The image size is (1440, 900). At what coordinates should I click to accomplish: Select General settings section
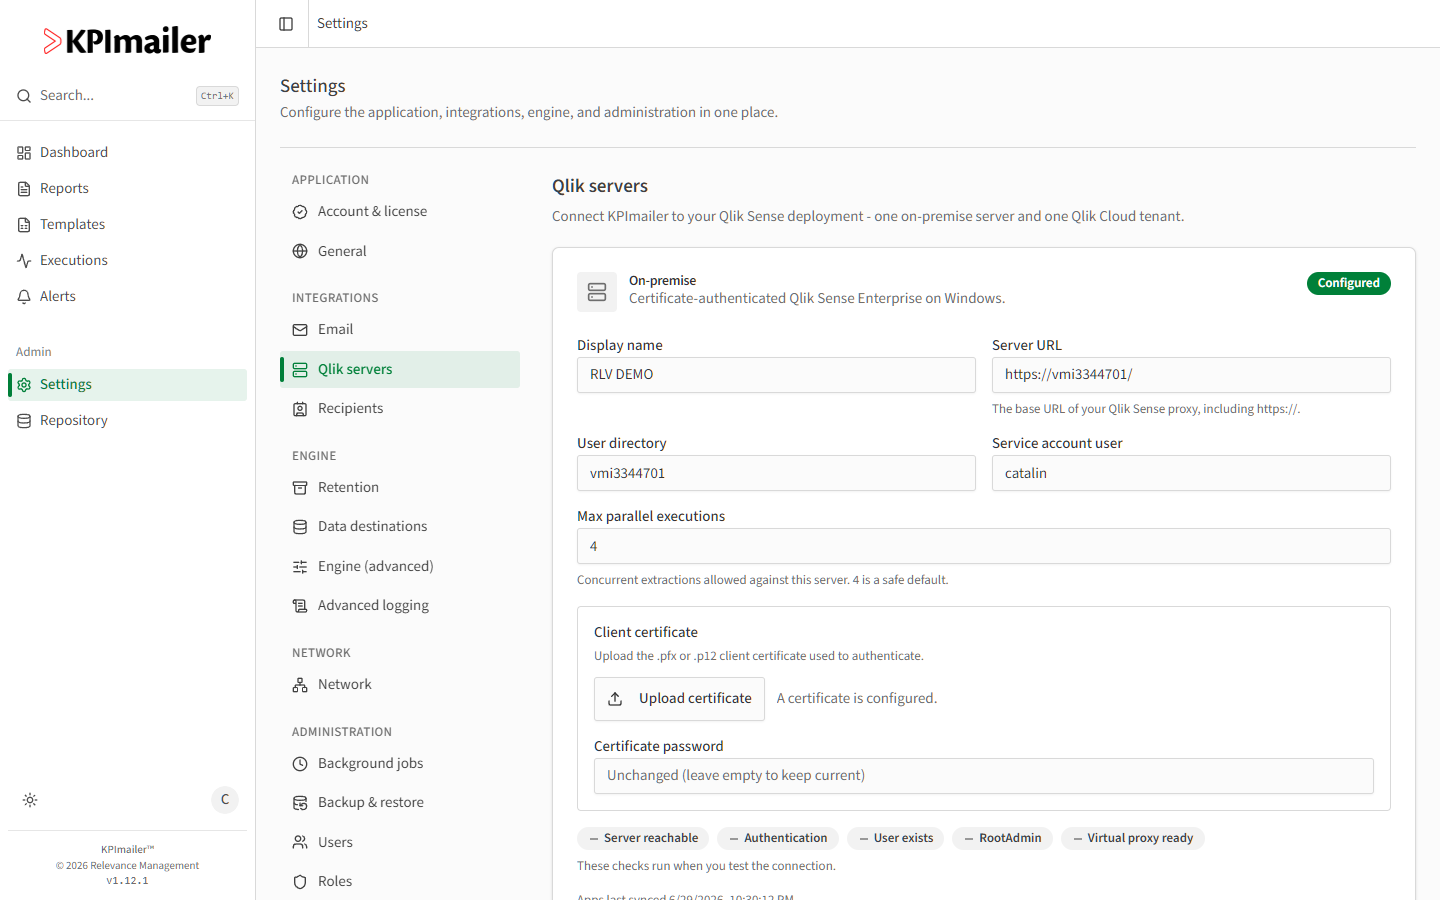[x=400, y=251]
